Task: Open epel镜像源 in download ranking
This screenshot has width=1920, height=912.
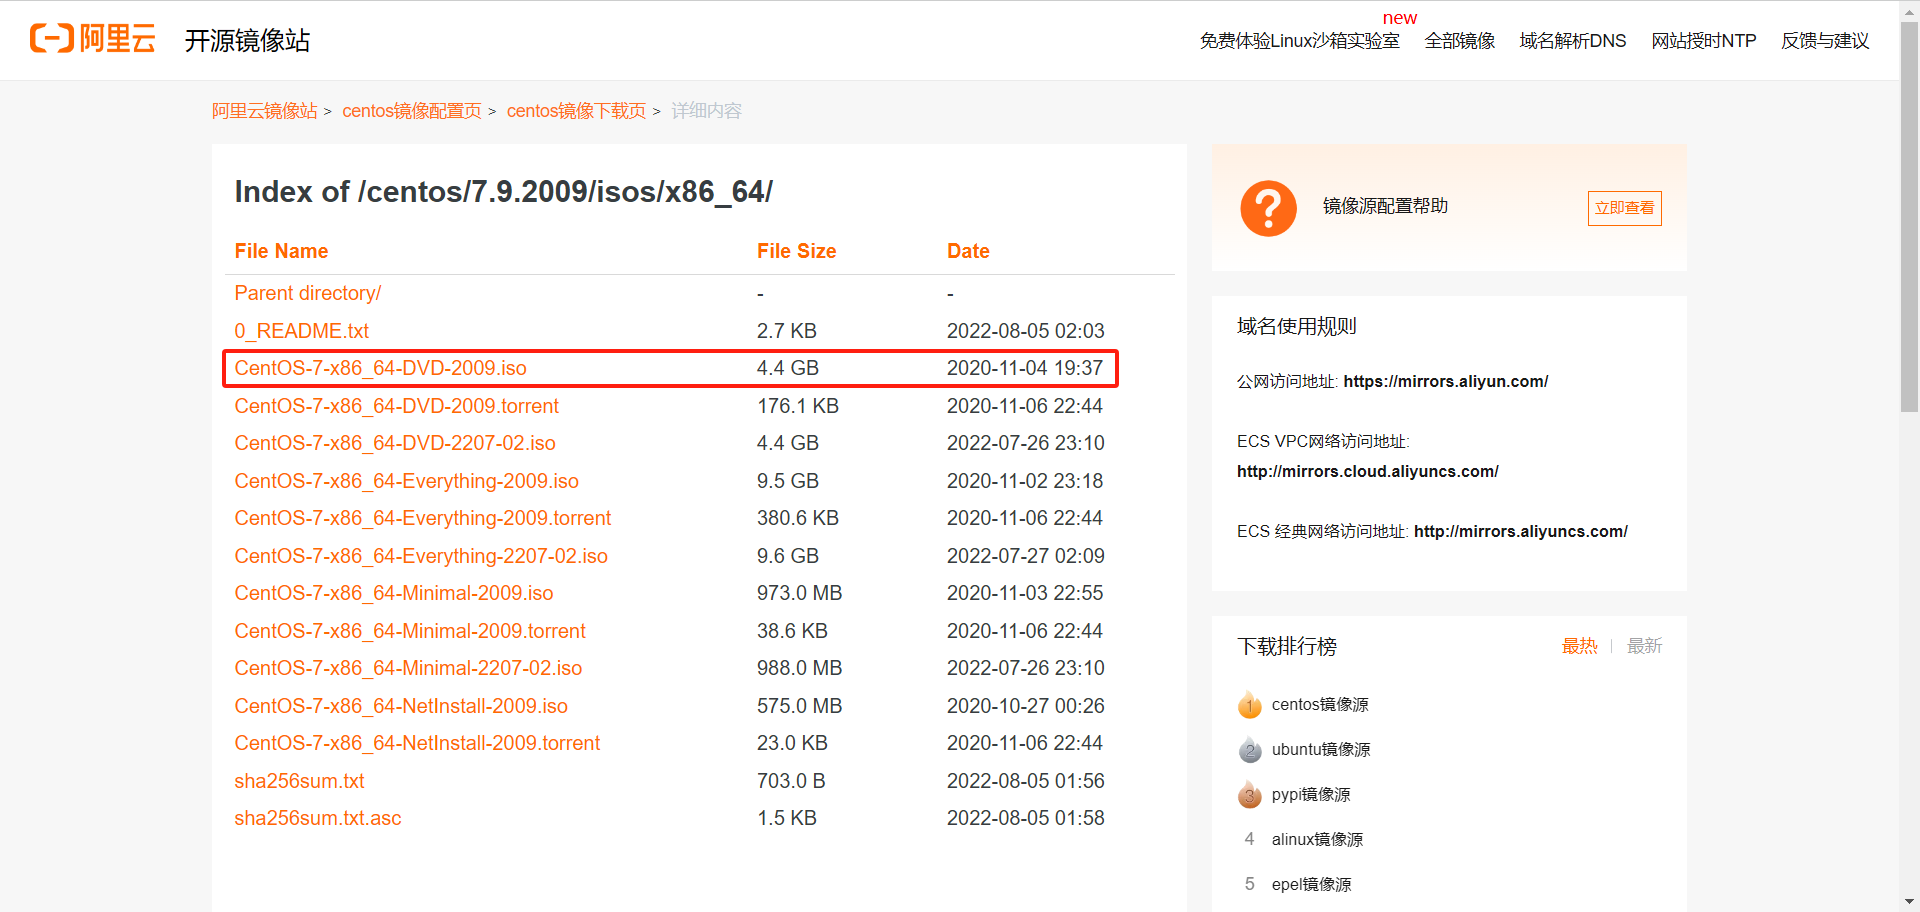Action: tap(1311, 885)
